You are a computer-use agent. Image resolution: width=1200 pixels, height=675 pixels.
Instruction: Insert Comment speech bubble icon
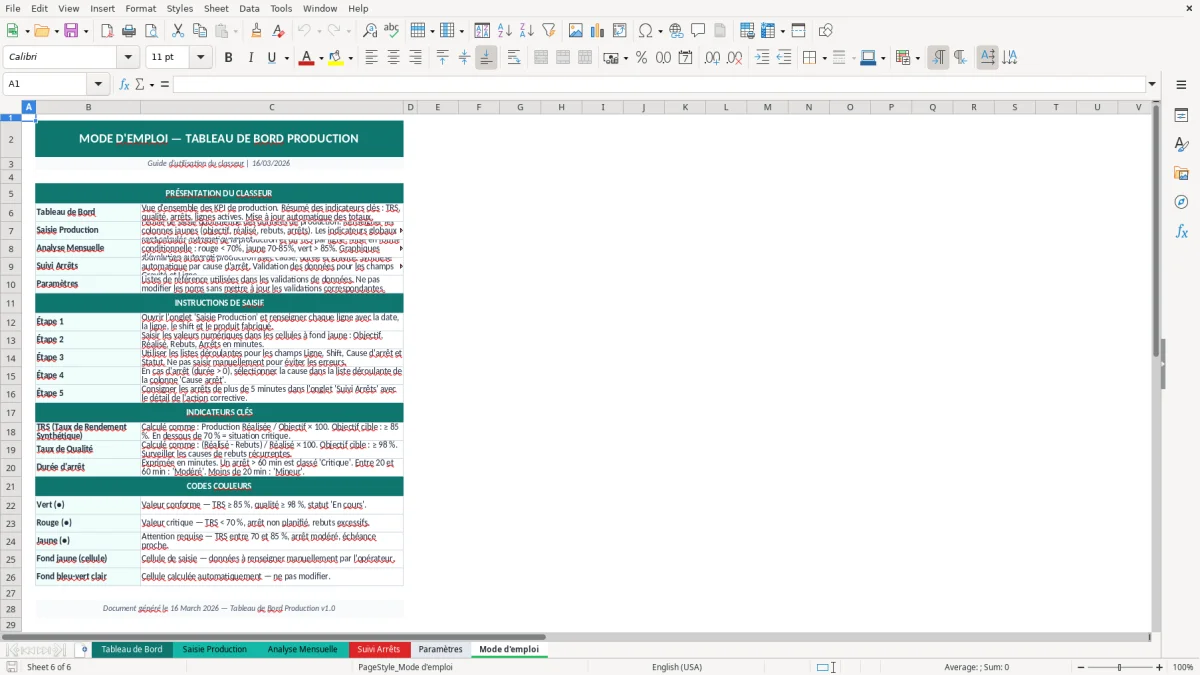pyautogui.click(x=698, y=31)
